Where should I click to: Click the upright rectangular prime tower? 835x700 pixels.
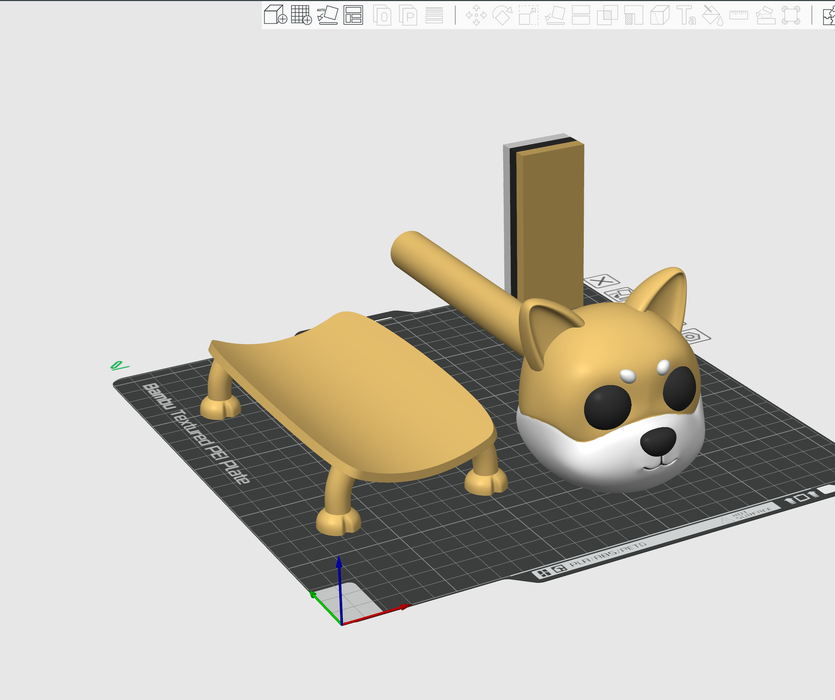point(550,220)
